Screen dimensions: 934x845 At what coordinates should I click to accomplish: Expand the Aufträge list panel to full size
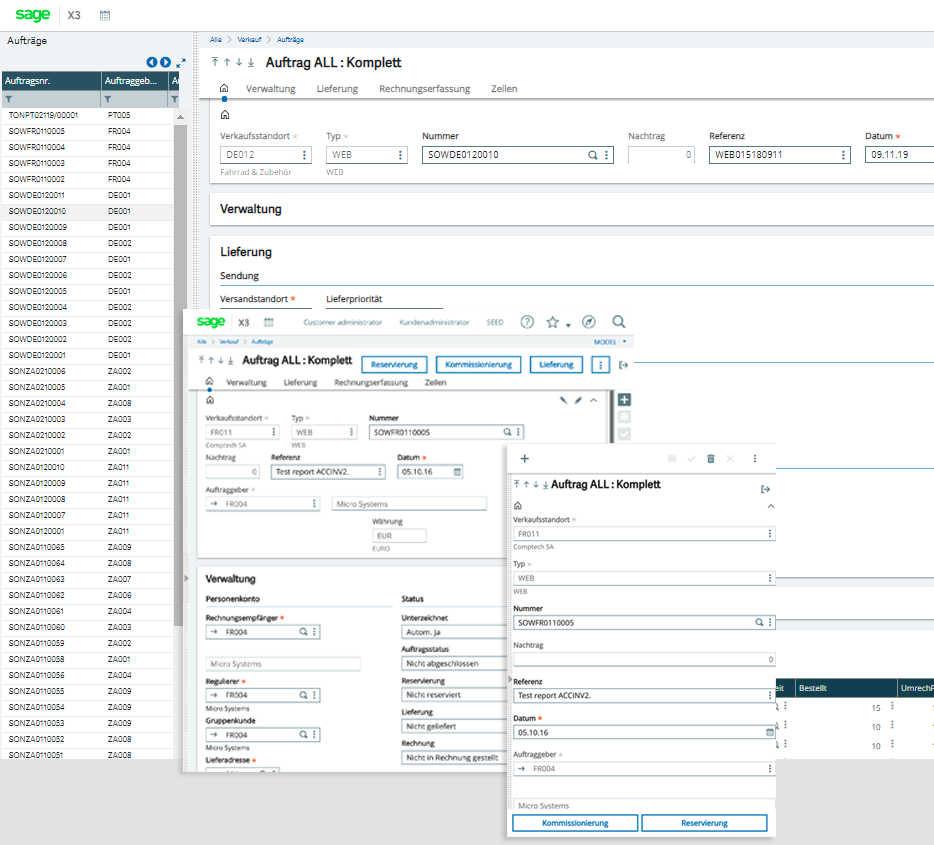(x=181, y=62)
